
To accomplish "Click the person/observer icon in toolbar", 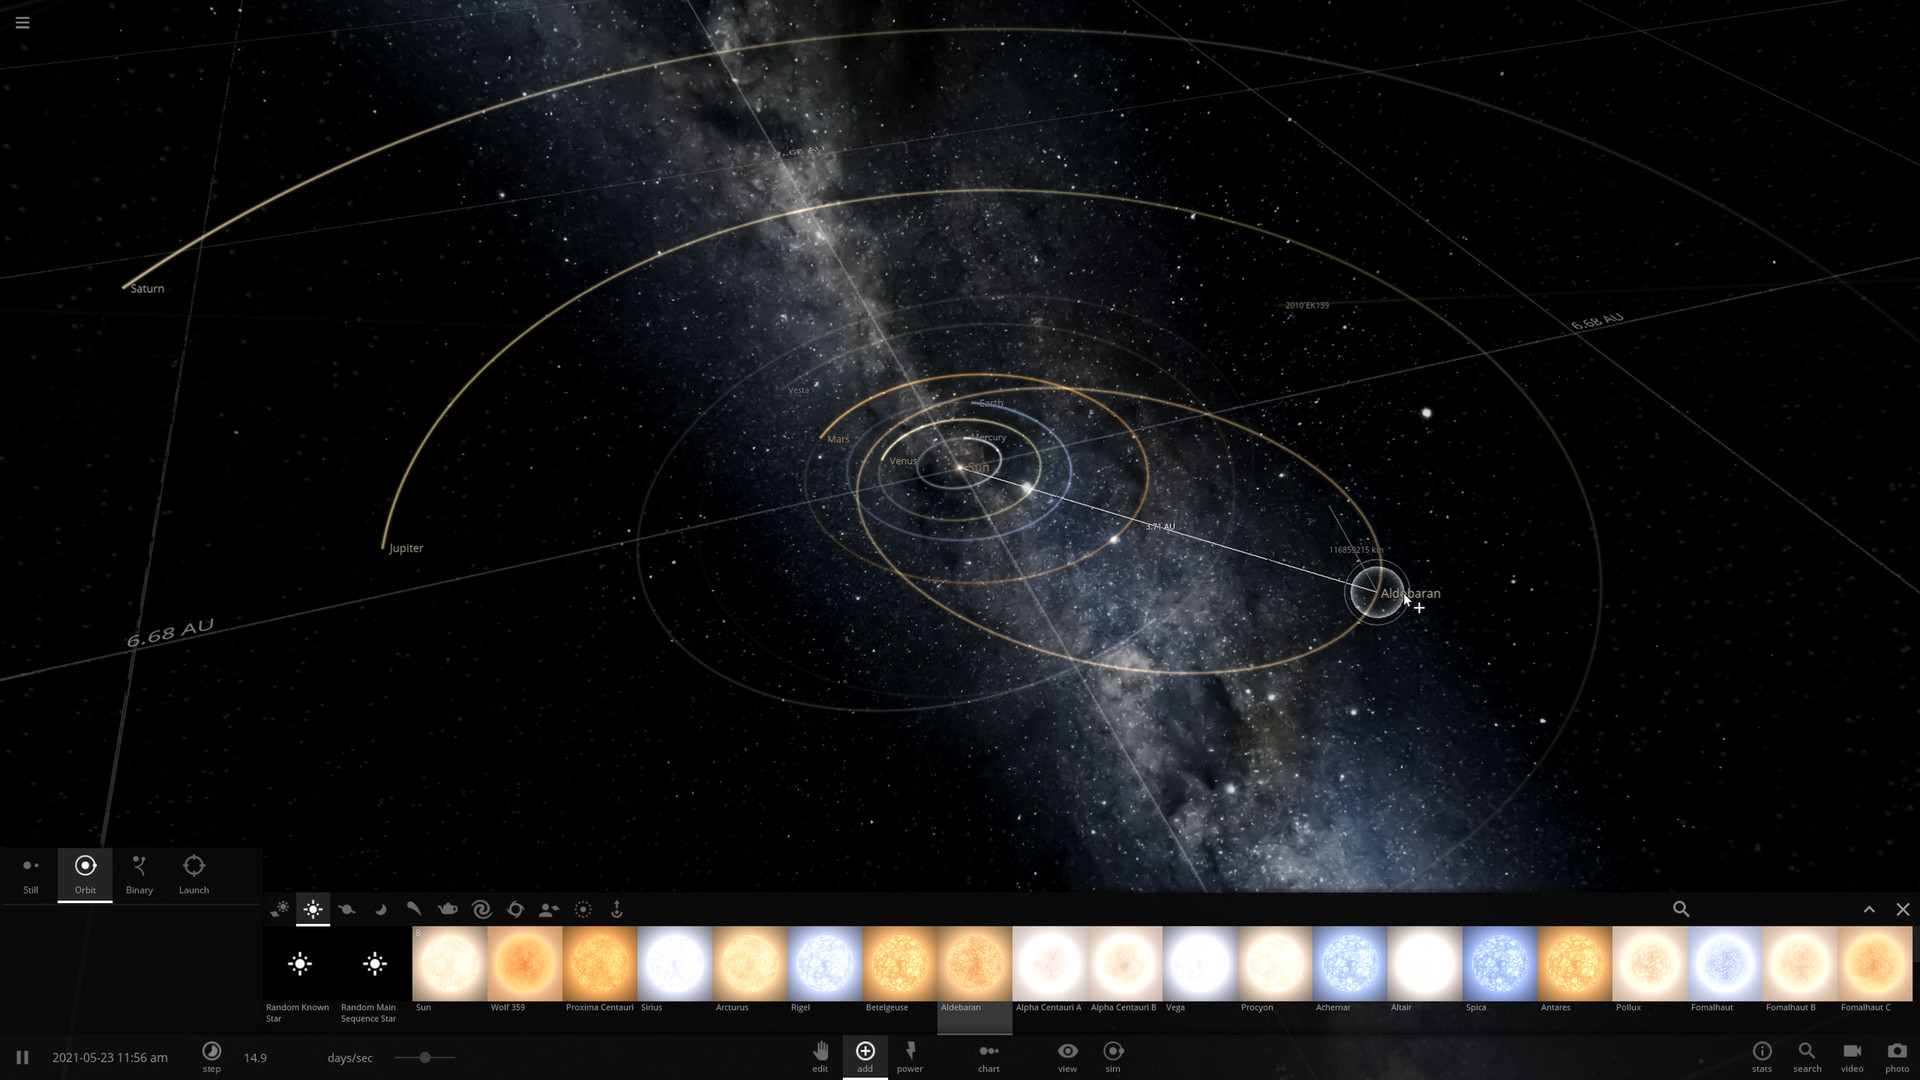I will tap(549, 909).
